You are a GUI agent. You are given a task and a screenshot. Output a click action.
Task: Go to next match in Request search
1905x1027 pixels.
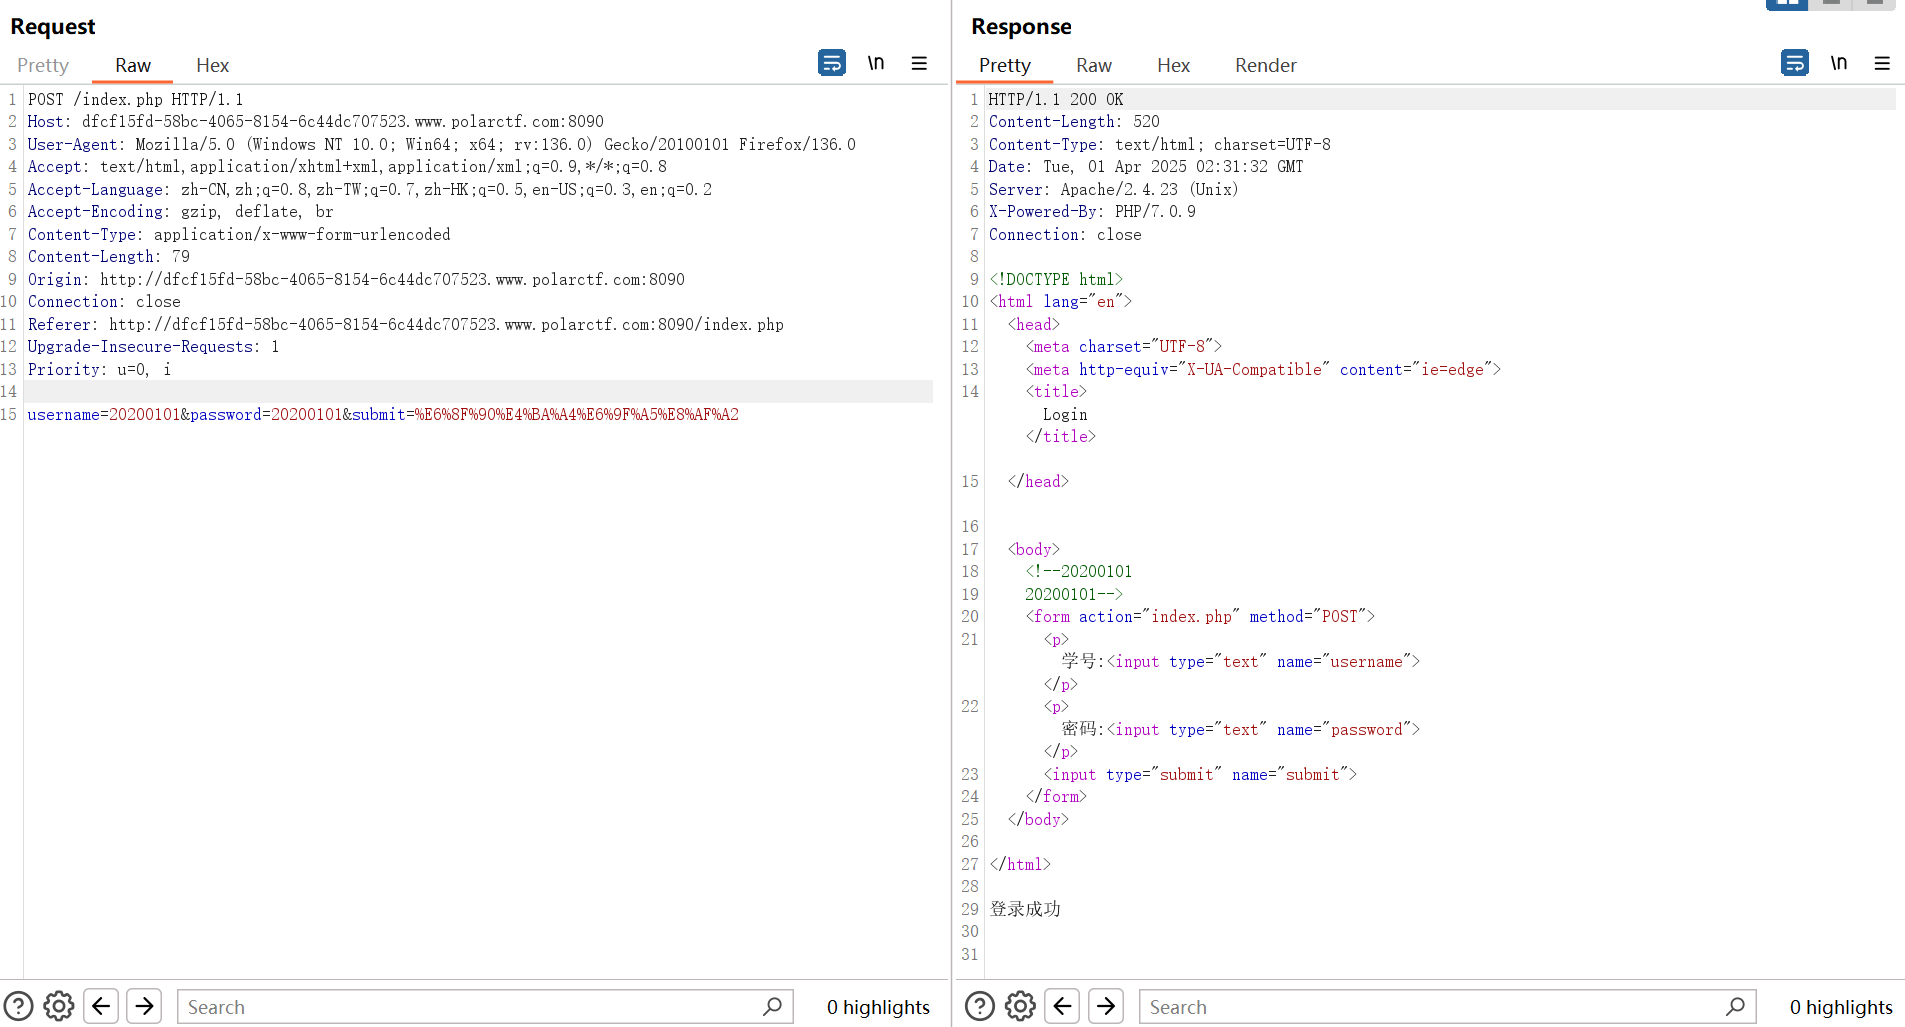pos(145,1006)
